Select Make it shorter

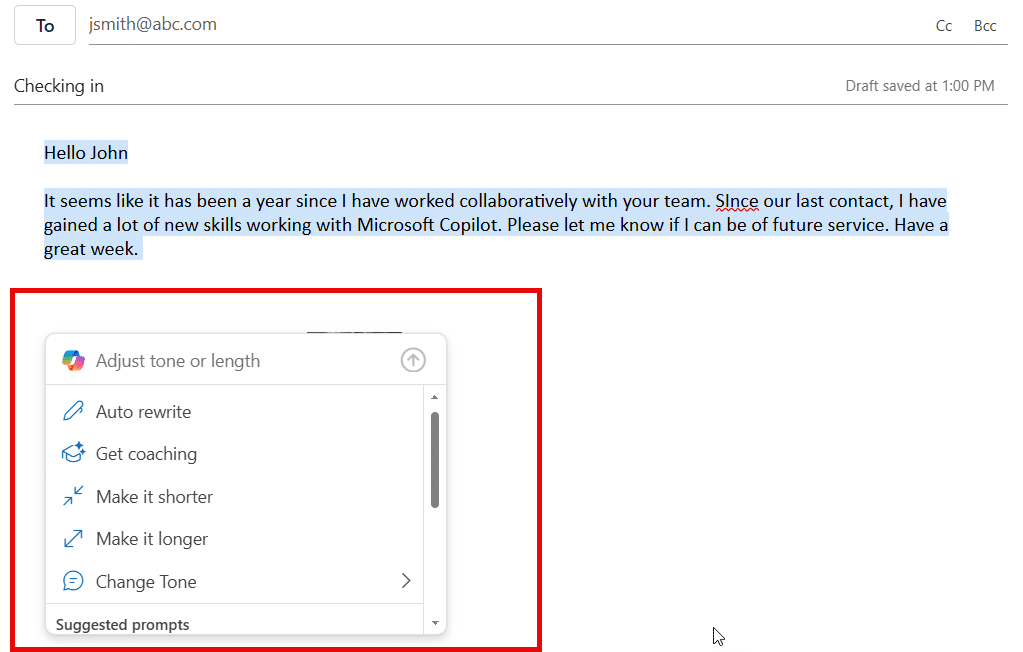click(x=235, y=497)
